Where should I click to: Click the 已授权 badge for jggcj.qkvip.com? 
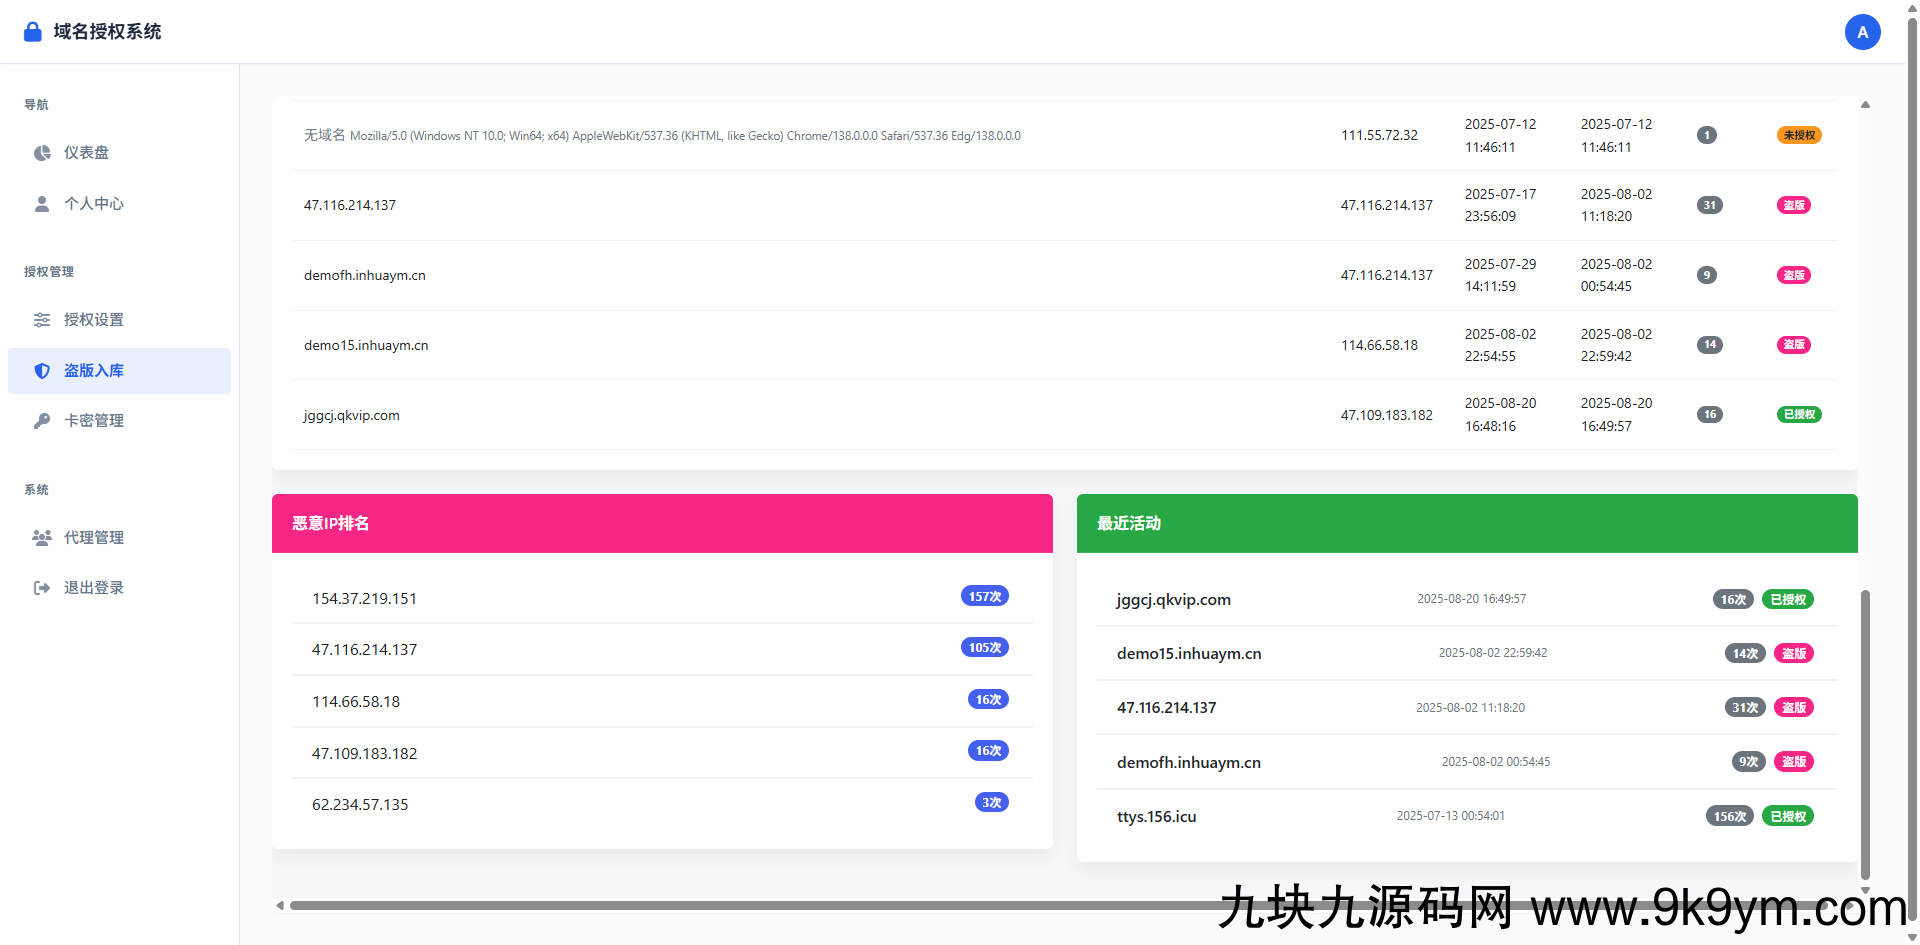pyautogui.click(x=1799, y=414)
